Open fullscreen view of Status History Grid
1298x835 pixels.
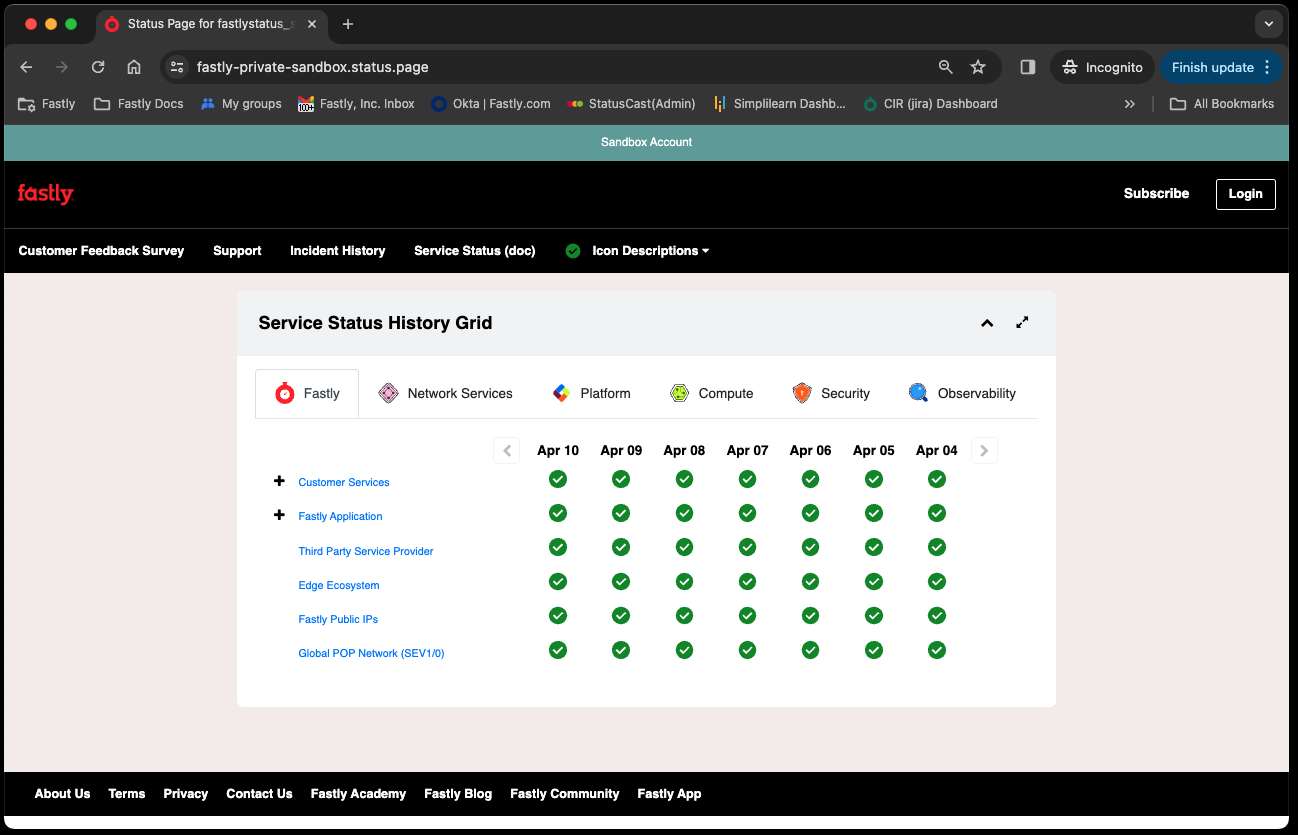pos(1022,322)
